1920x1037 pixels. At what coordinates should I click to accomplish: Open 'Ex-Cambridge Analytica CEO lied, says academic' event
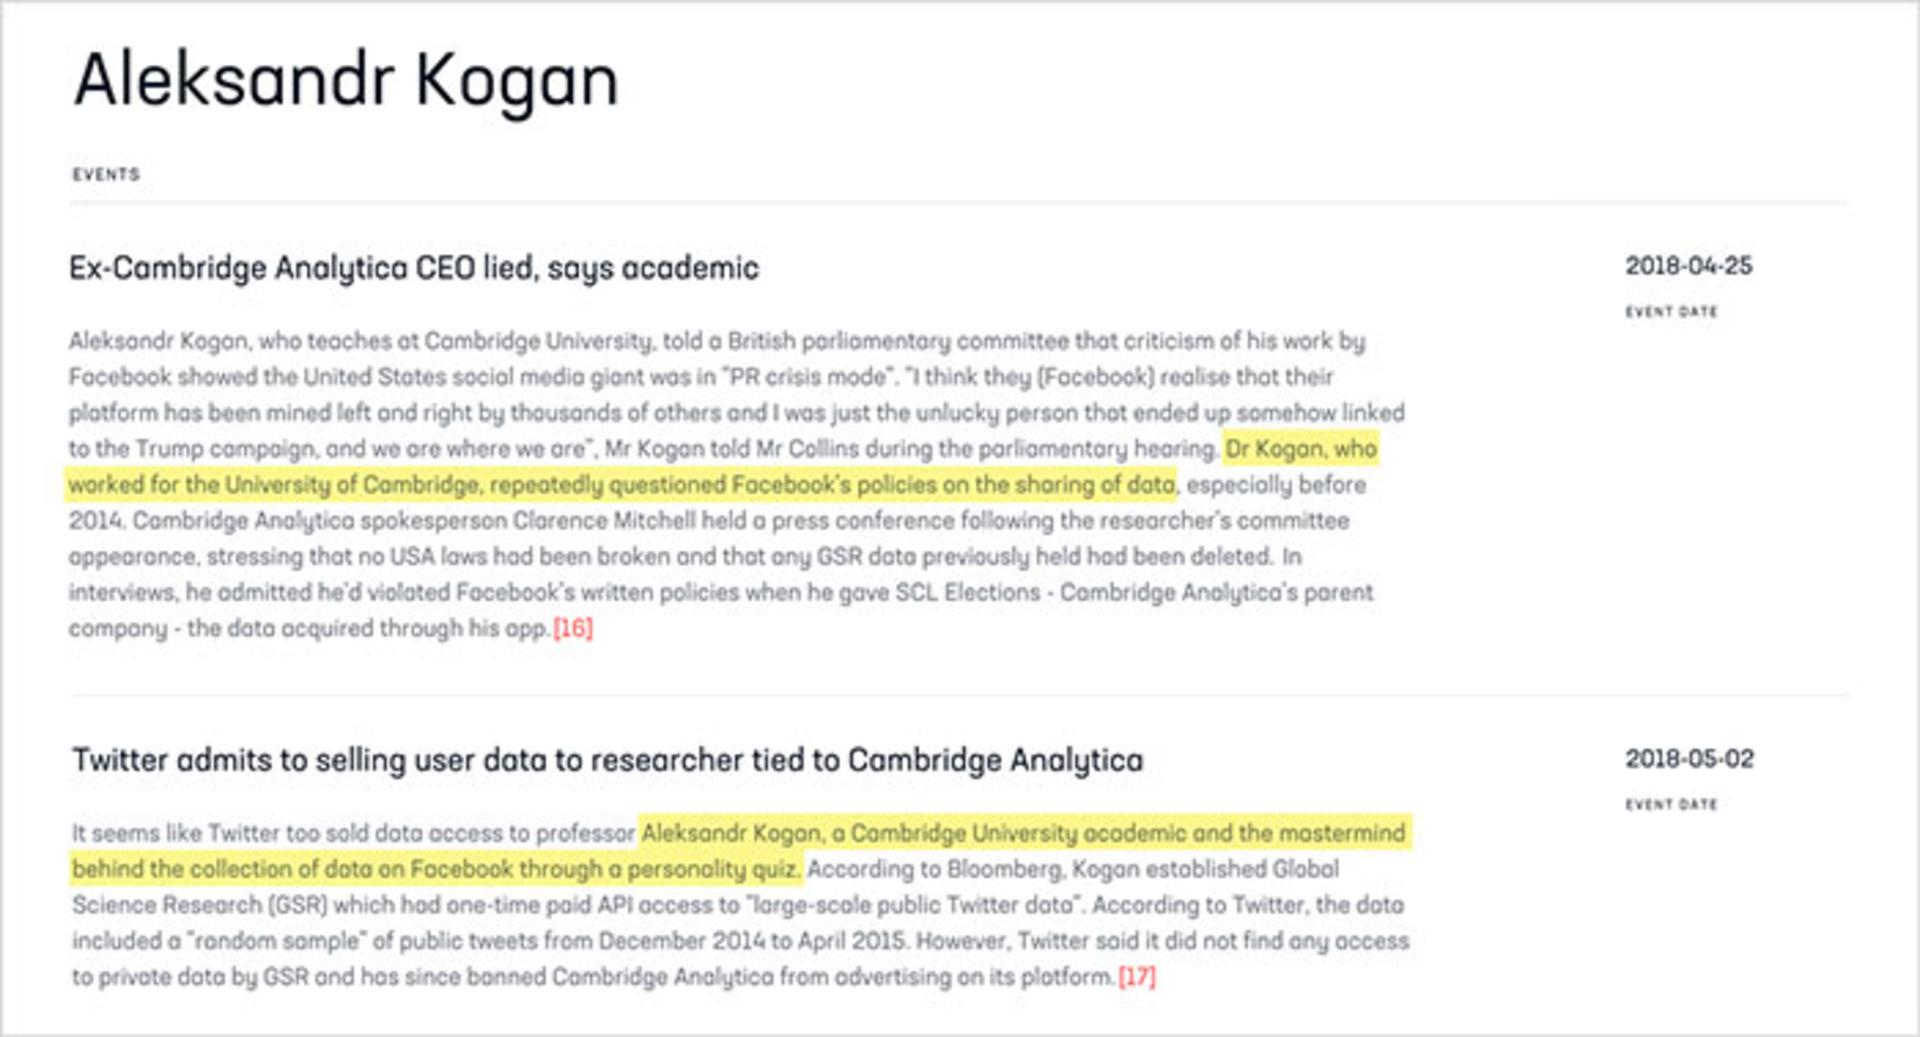[414, 268]
